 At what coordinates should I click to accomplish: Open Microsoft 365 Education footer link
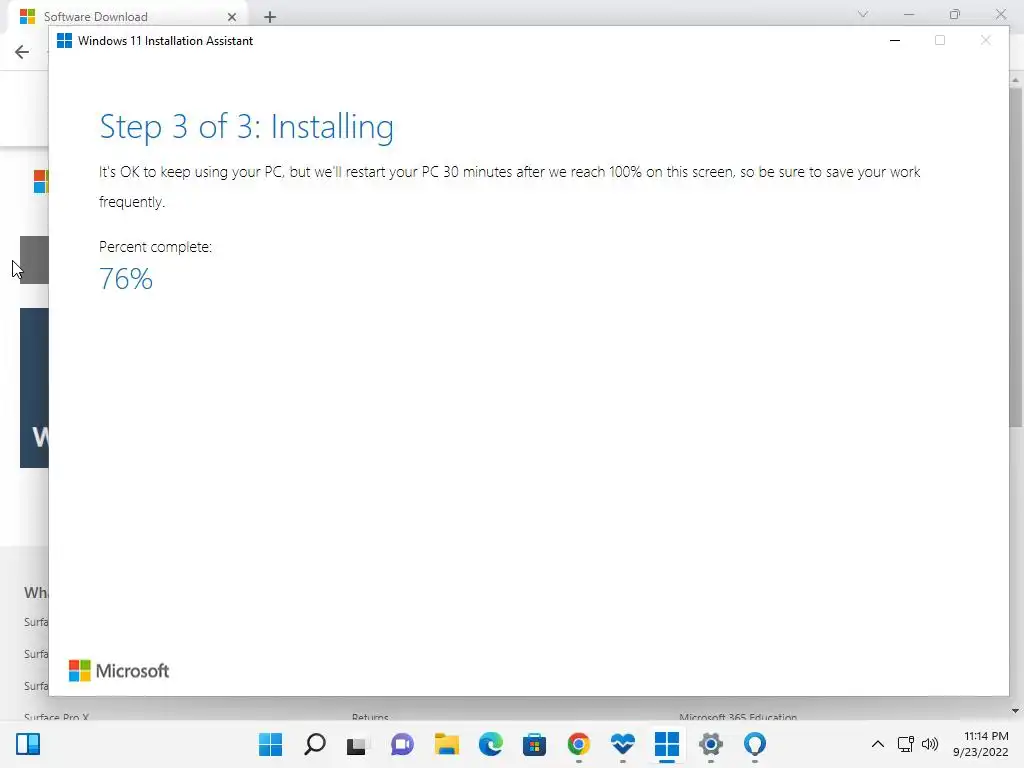[738, 717]
